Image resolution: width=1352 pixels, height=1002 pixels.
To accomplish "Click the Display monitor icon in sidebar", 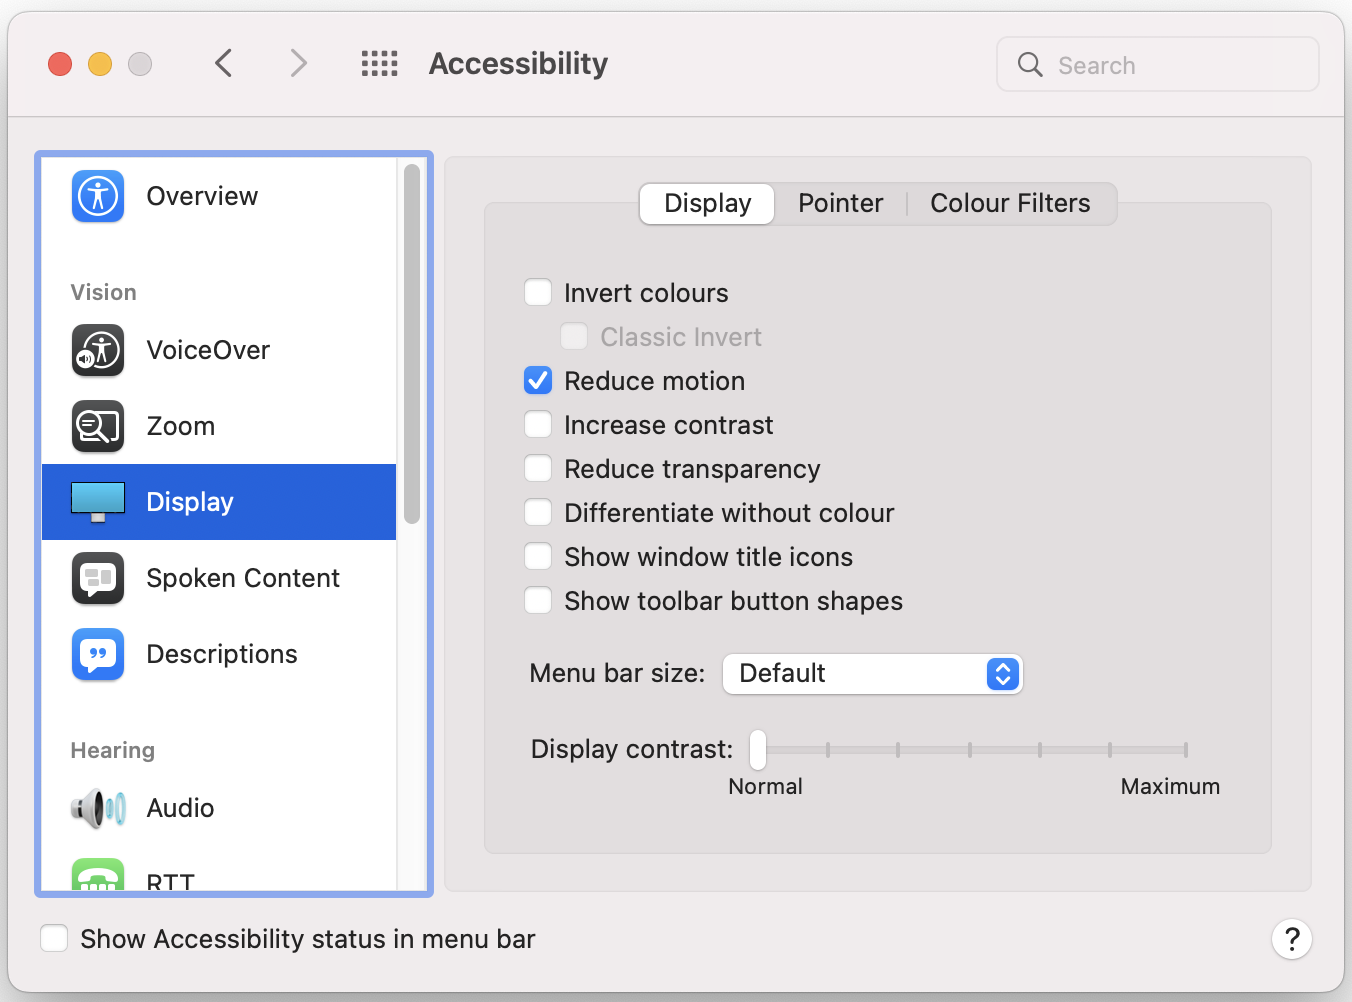I will point(97,501).
